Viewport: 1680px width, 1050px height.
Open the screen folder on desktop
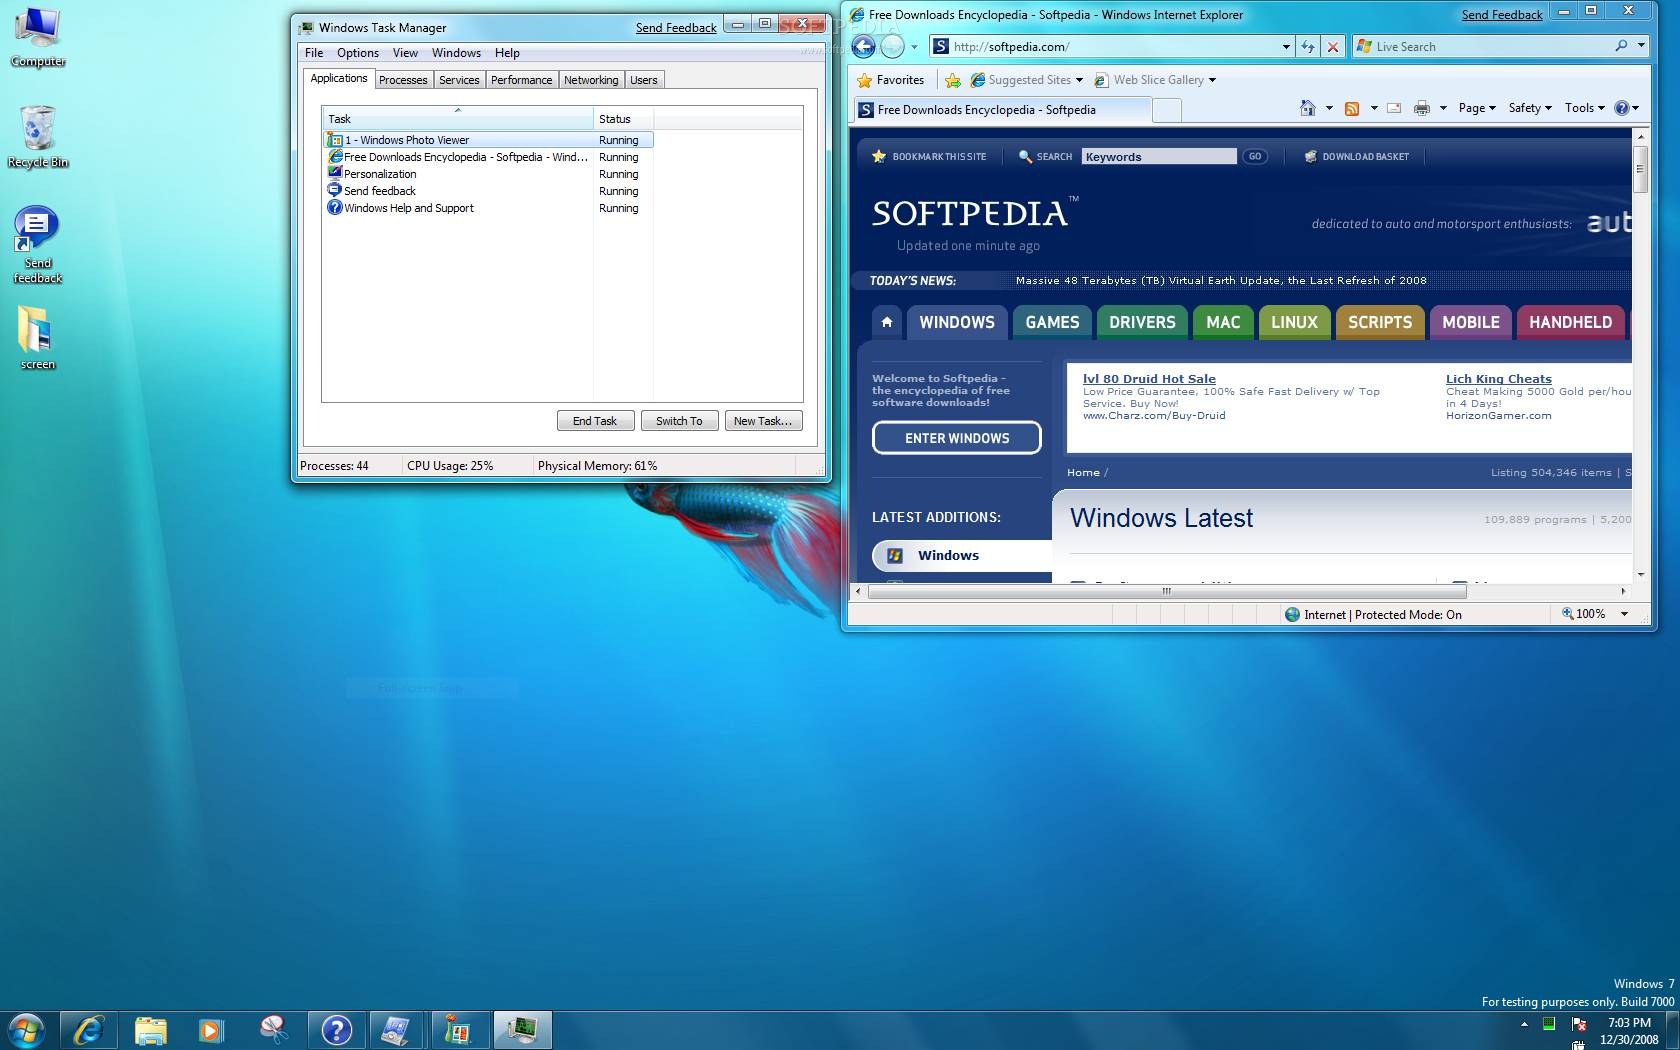coord(38,337)
